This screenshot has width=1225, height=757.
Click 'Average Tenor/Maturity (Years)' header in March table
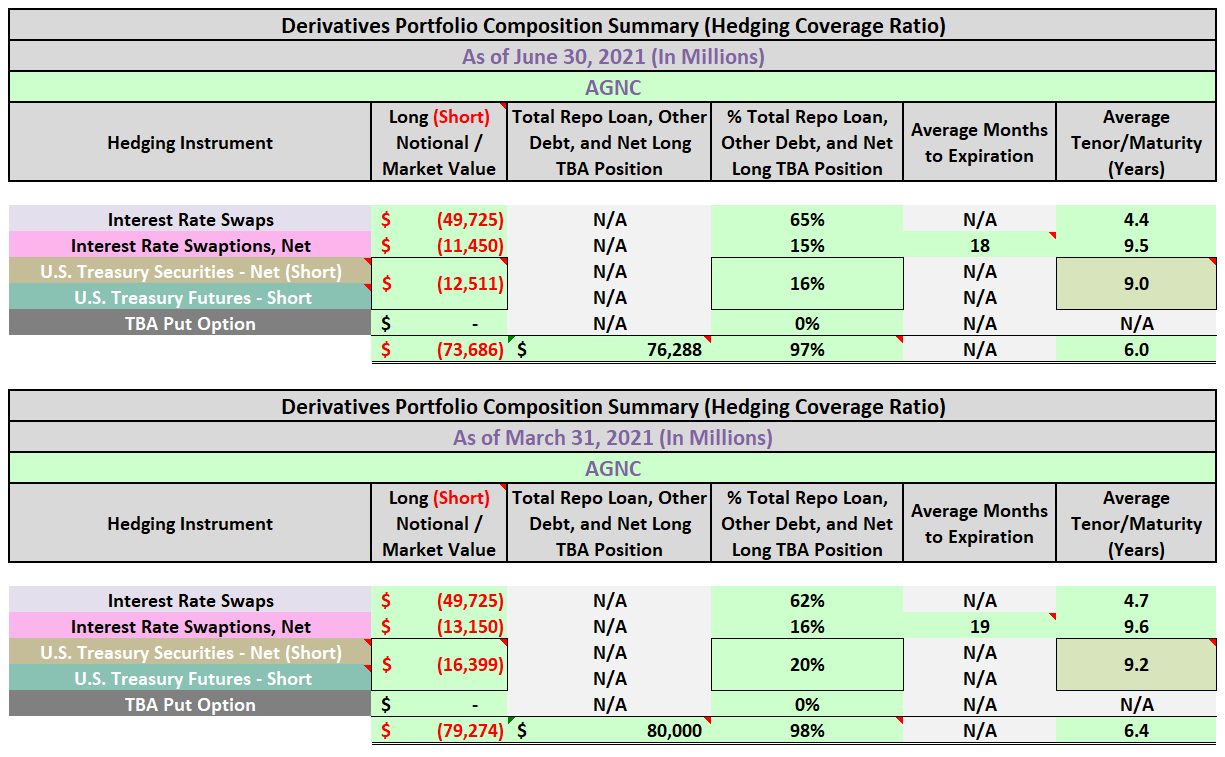point(1136,524)
